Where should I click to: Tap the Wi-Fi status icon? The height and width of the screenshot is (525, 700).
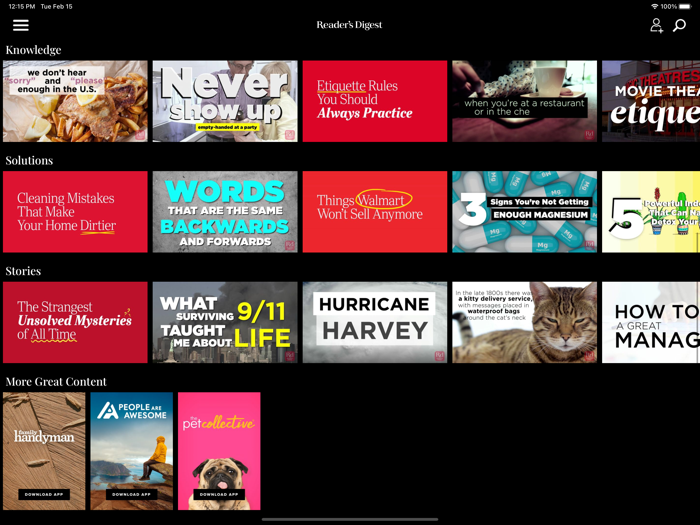pyautogui.click(x=655, y=6)
